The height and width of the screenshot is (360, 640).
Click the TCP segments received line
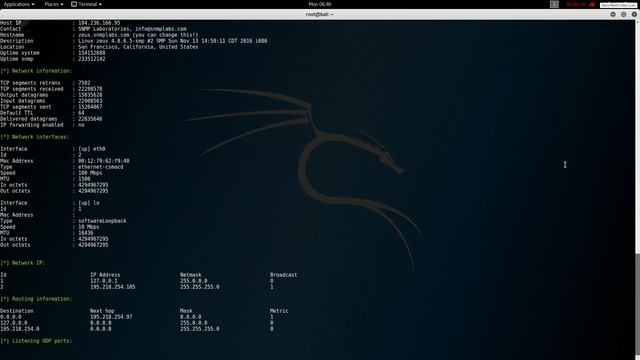coord(51,89)
